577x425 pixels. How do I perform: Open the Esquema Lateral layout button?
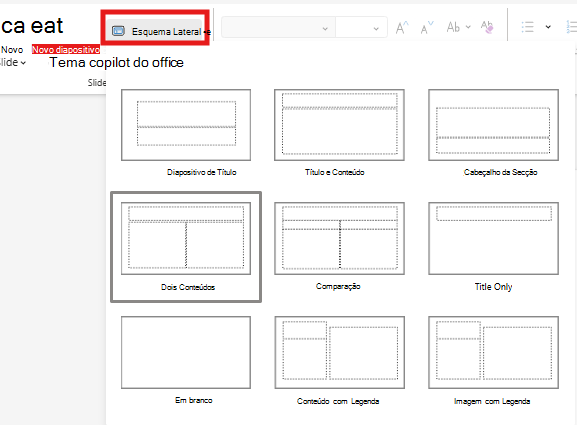click(155, 31)
